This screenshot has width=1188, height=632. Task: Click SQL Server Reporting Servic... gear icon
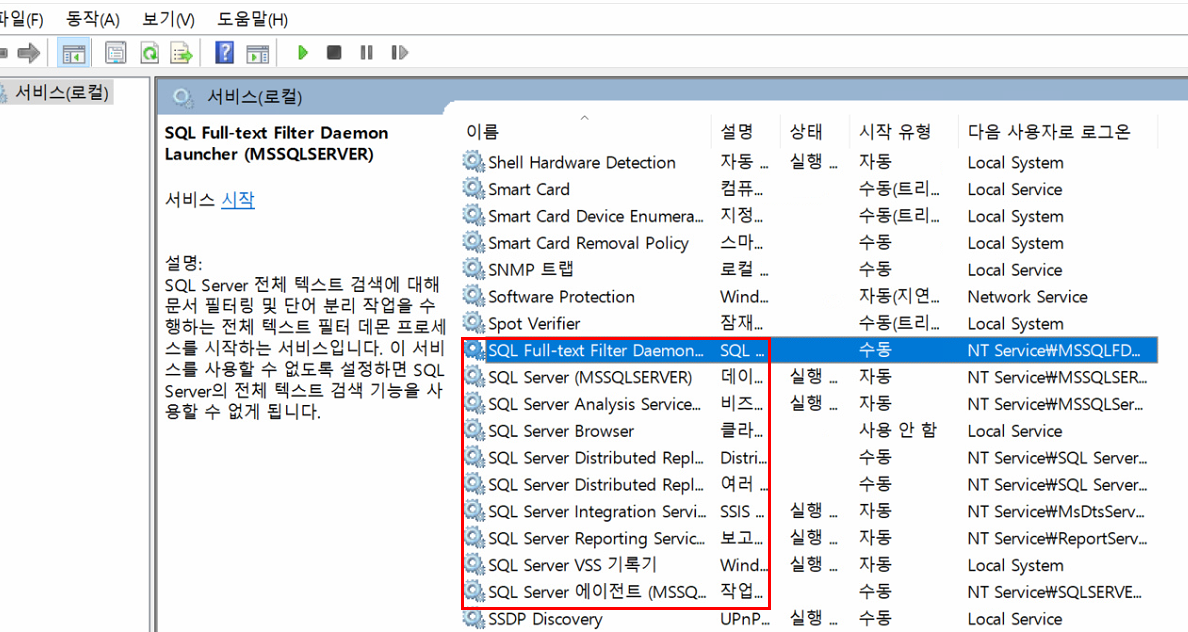(474, 538)
